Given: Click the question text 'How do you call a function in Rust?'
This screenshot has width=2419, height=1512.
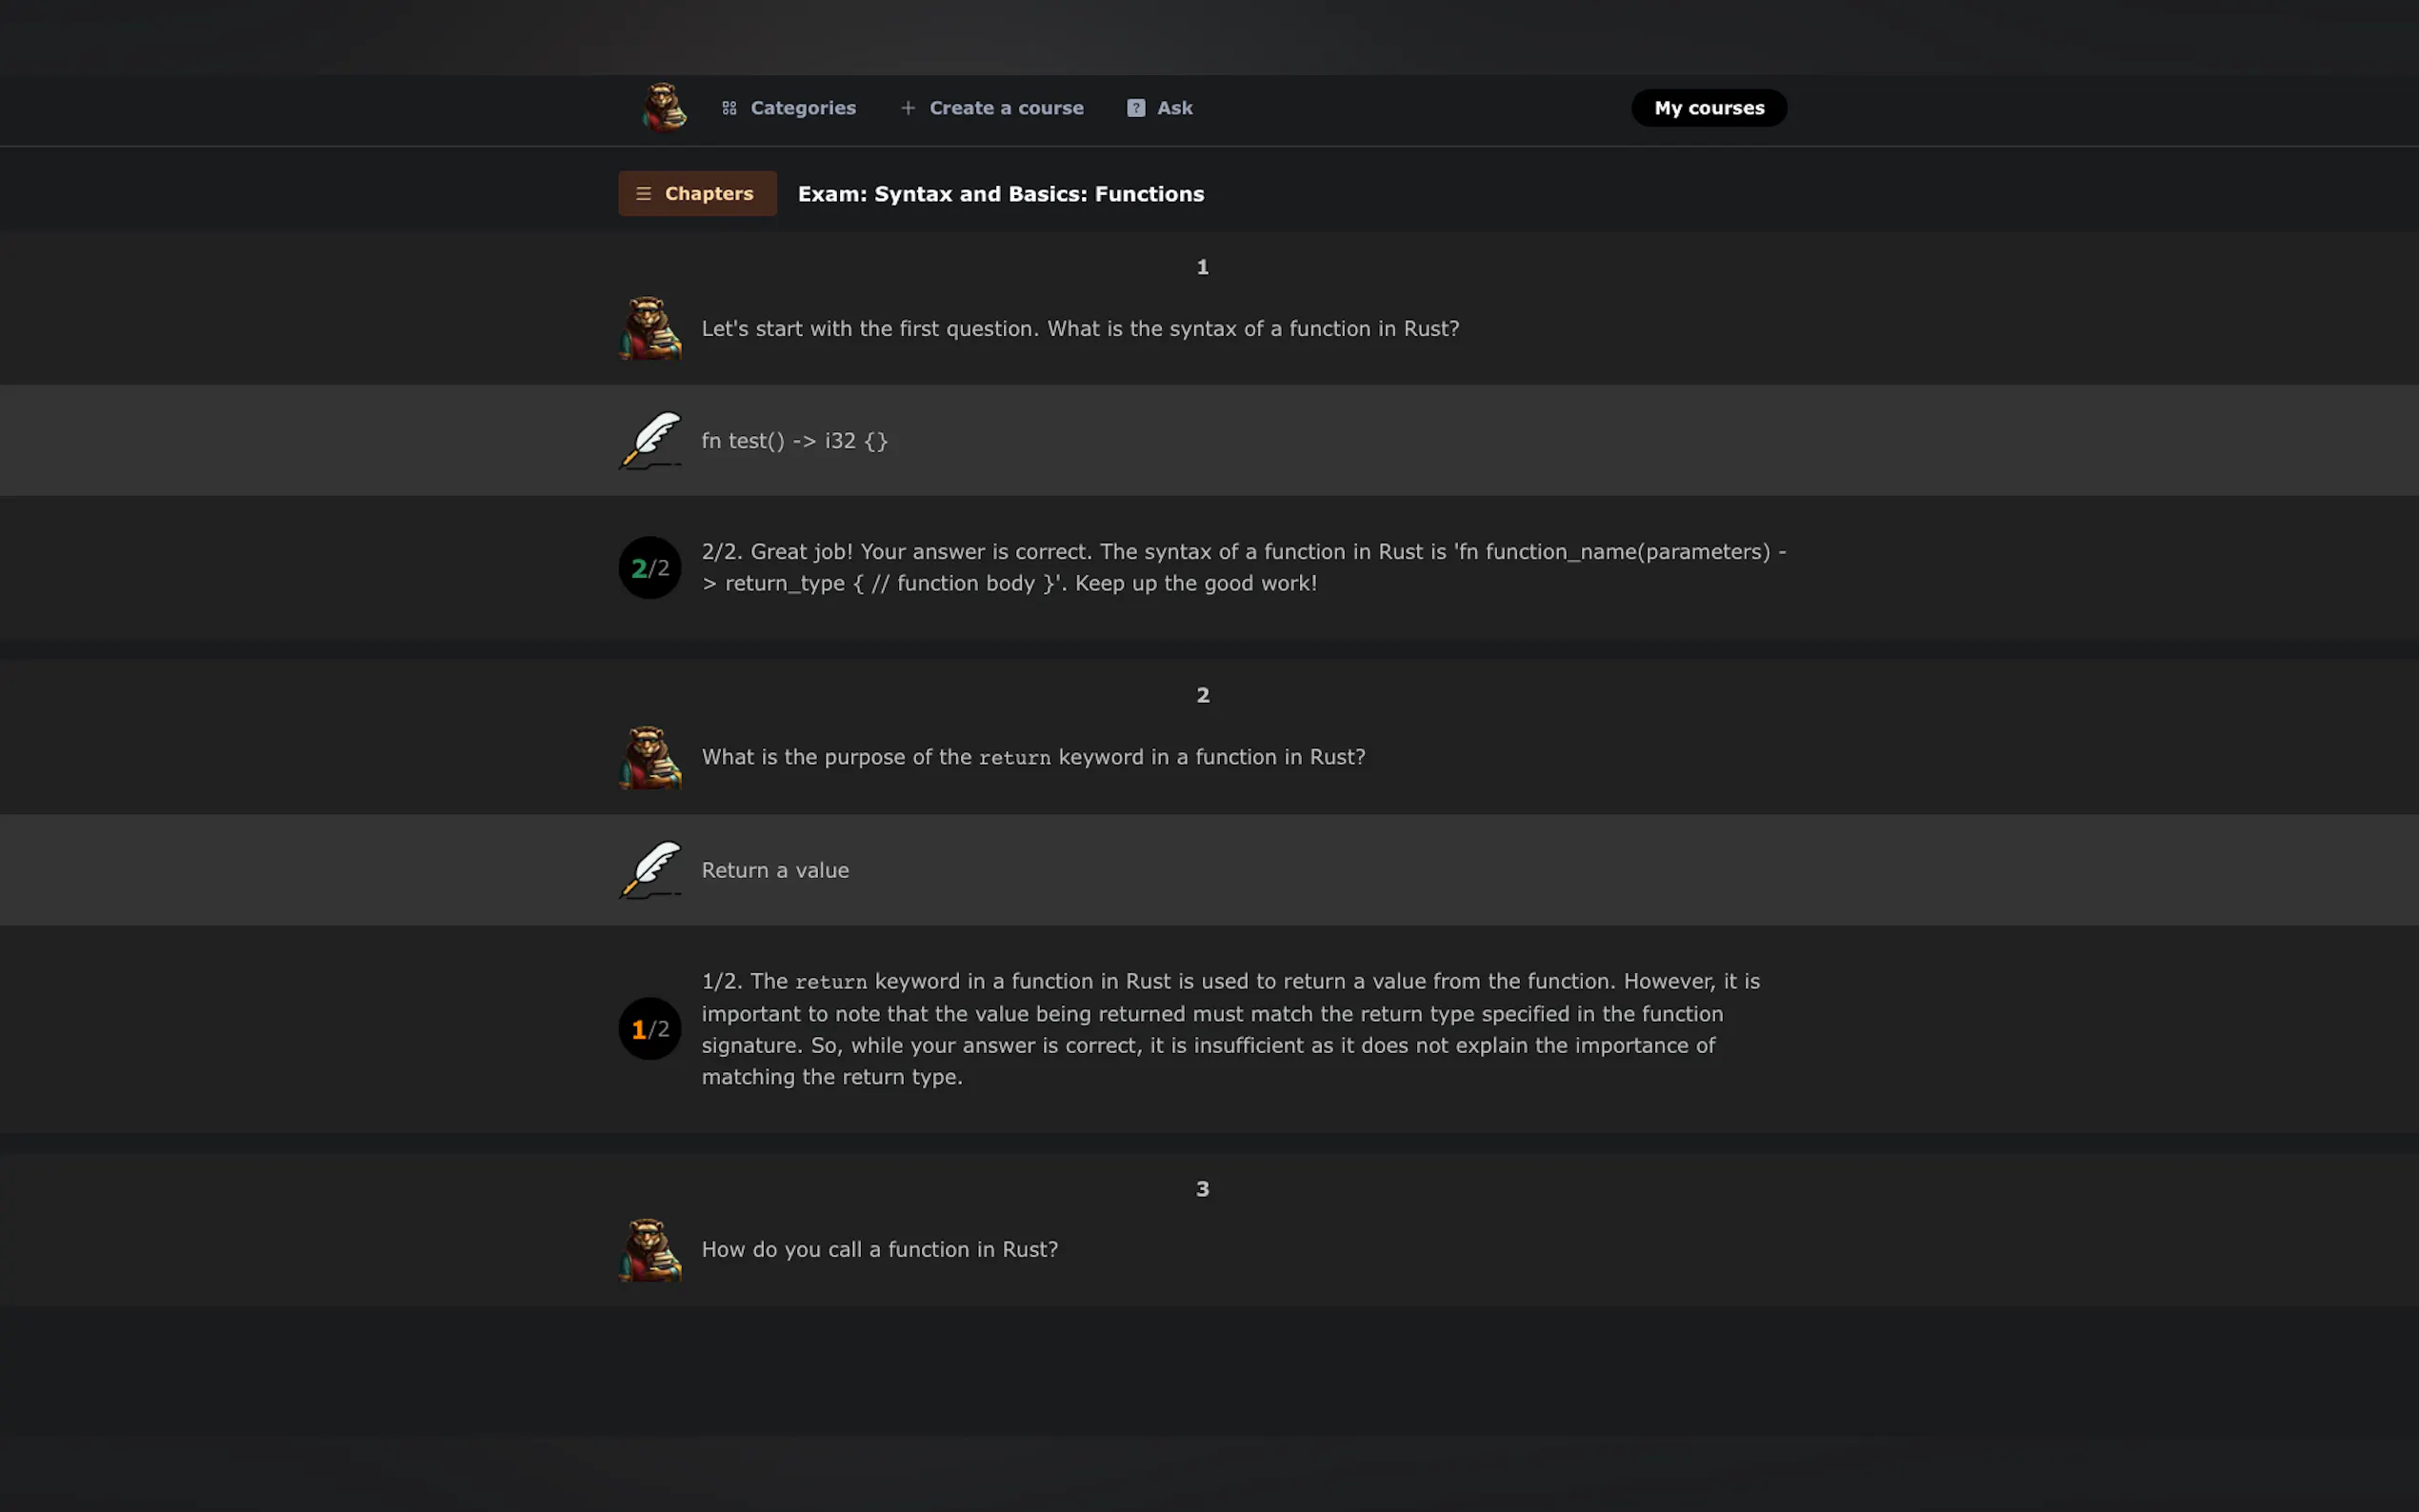Looking at the screenshot, I should tap(879, 1249).
